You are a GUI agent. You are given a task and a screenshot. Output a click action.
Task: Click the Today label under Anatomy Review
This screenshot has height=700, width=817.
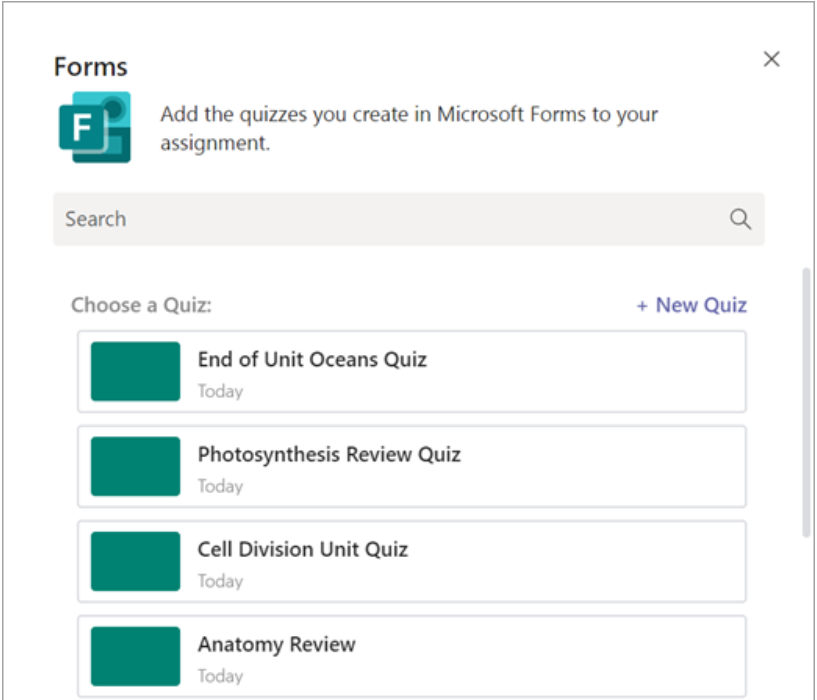point(218,675)
